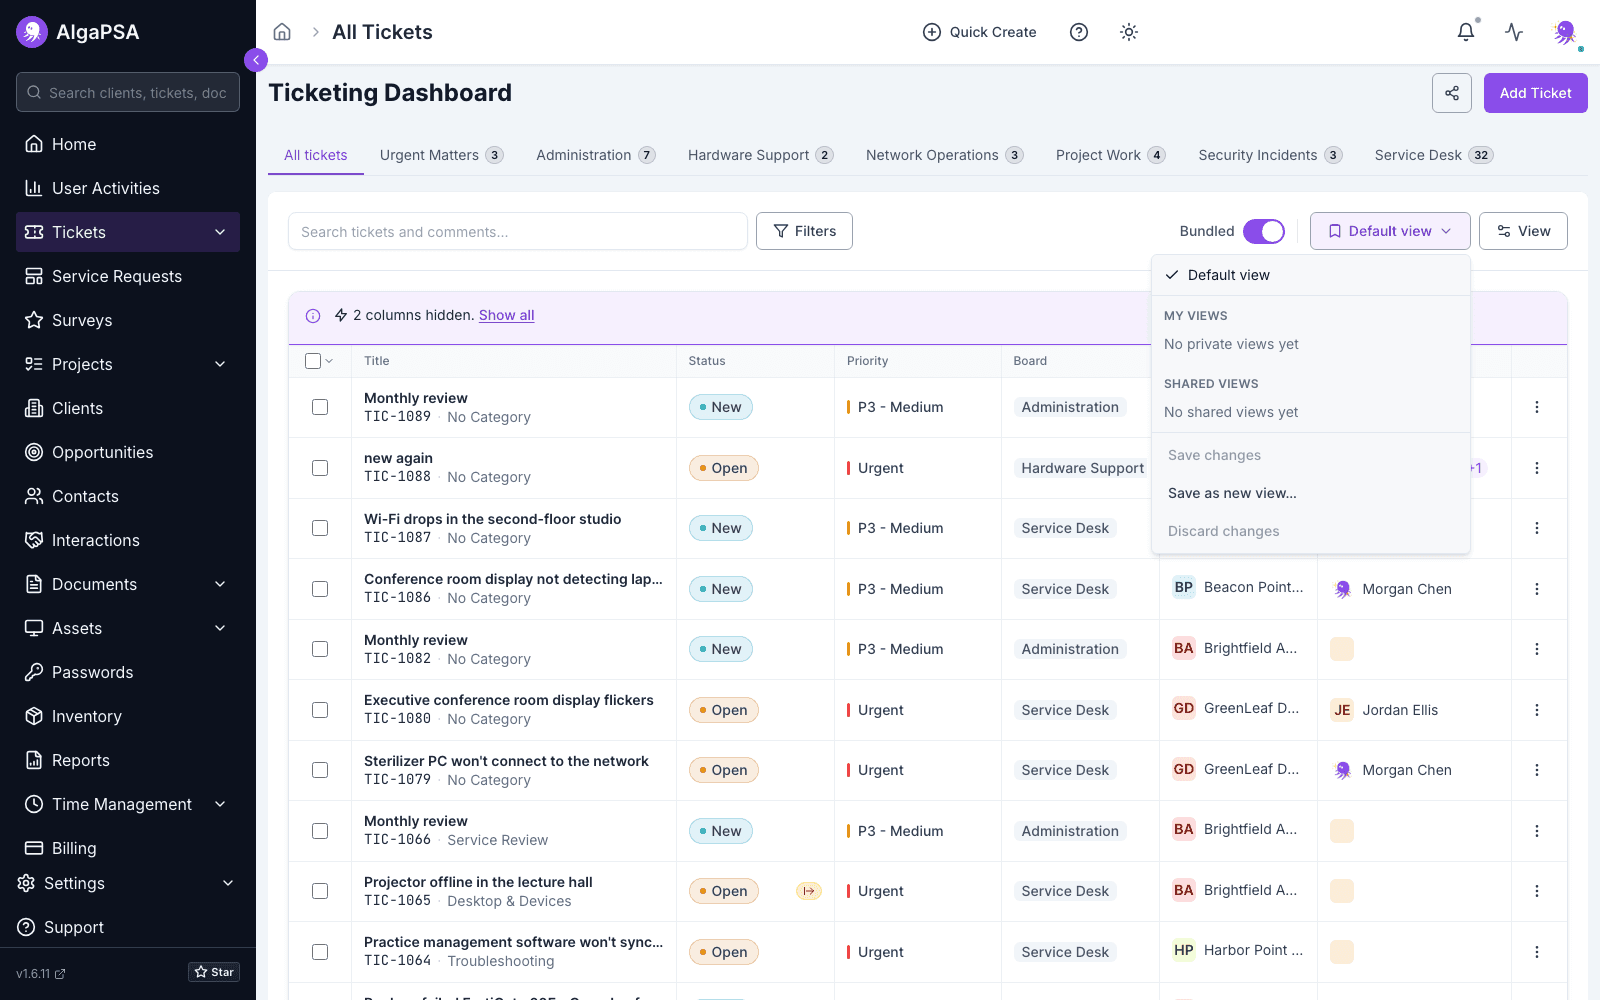Expand the Projects sidebar section
Image resolution: width=1600 pixels, height=1000 pixels.
tap(220, 364)
